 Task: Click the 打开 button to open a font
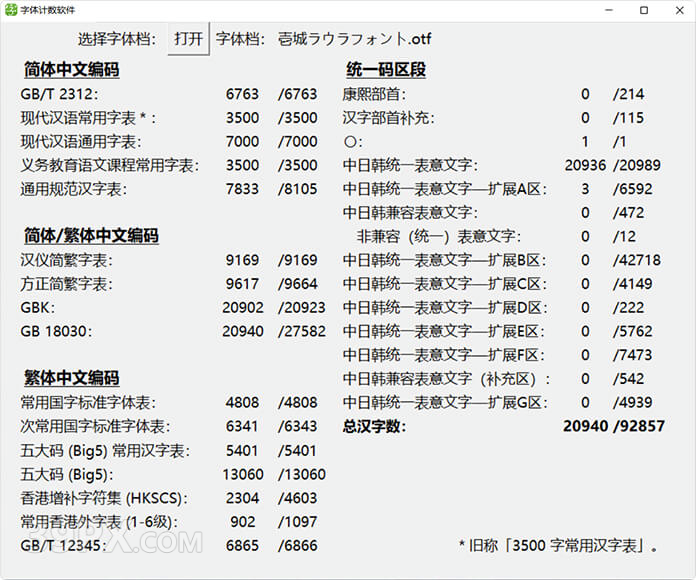(188, 39)
